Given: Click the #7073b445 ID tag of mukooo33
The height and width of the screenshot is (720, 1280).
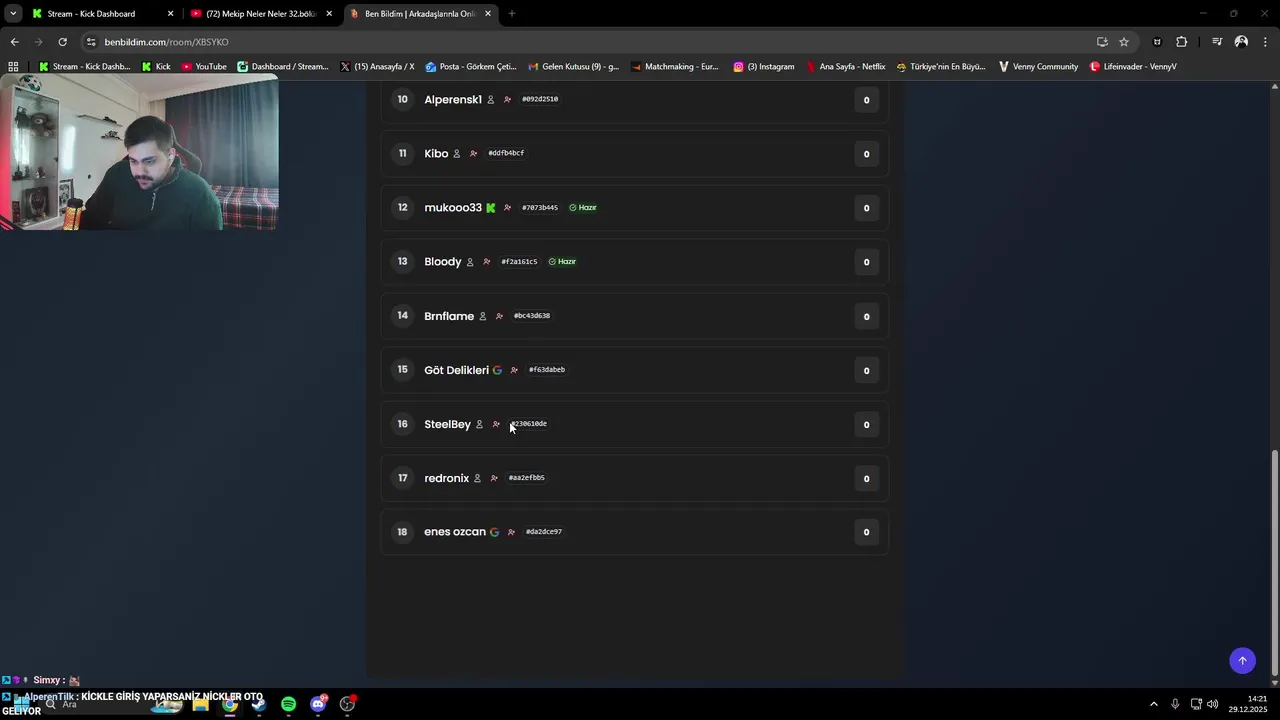Looking at the screenshot, I should pyautogui.click(x=540, y=208).
